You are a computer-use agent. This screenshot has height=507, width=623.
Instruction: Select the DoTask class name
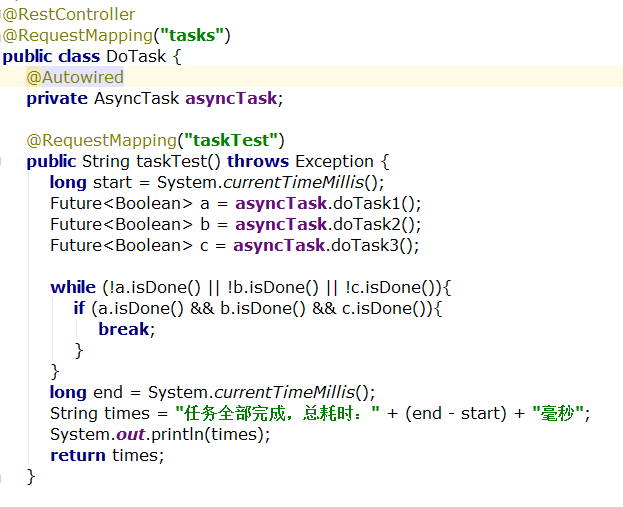tap(136, 56)
